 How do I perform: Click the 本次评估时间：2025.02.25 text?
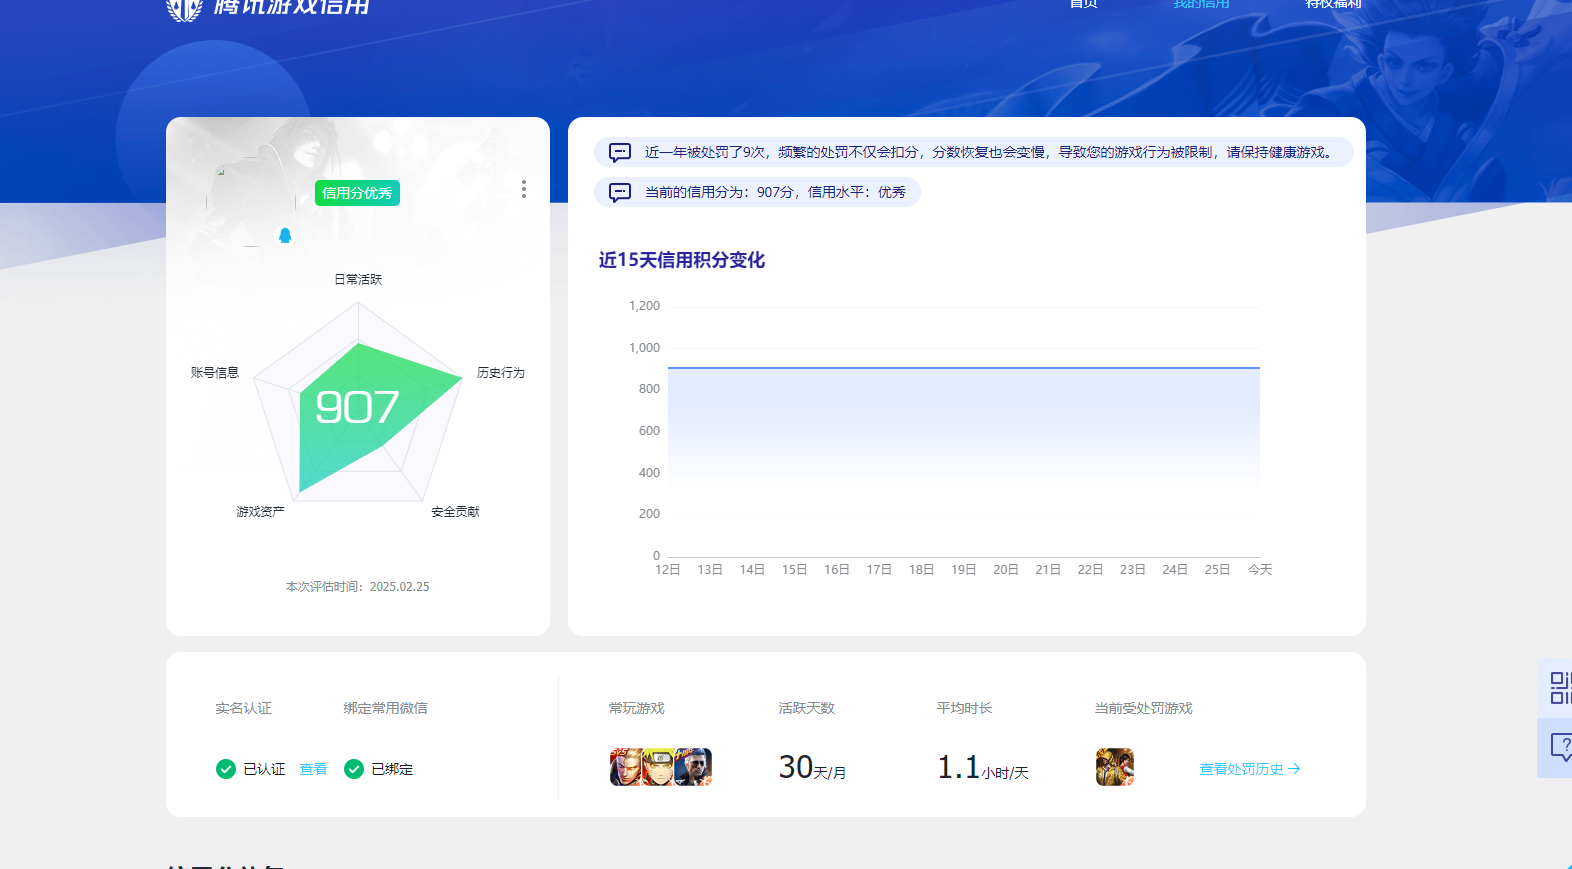pyautogui.click(x=358, y=587)
